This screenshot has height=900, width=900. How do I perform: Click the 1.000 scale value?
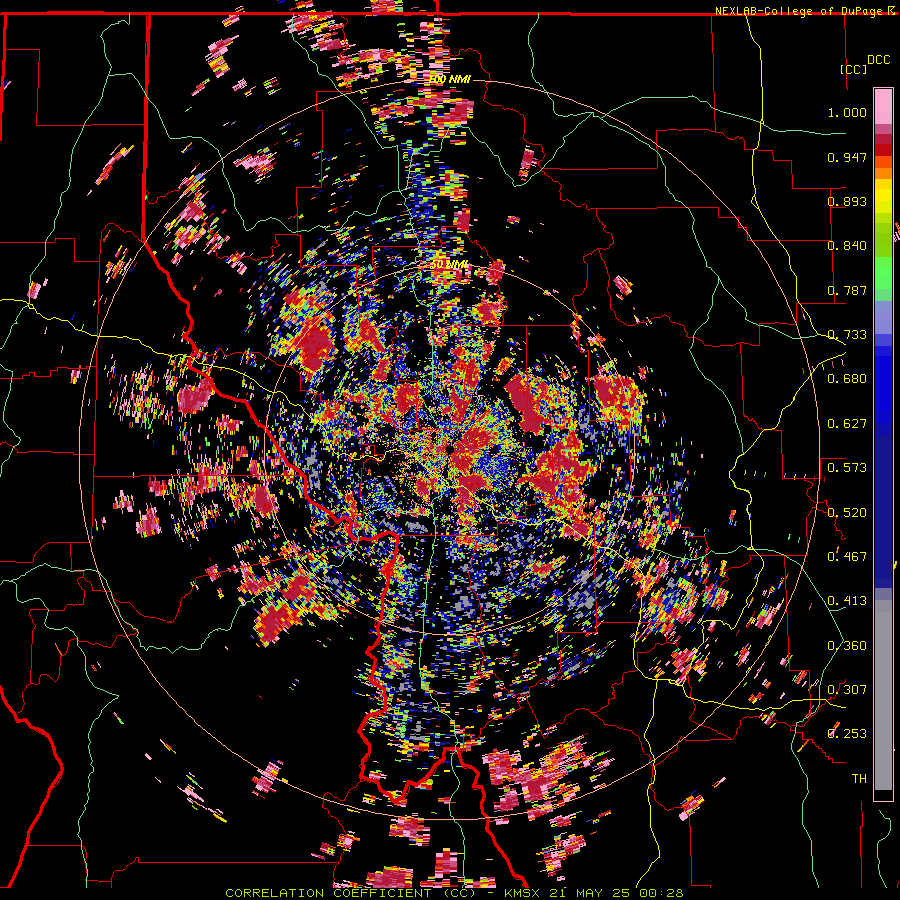pos(847,112)
